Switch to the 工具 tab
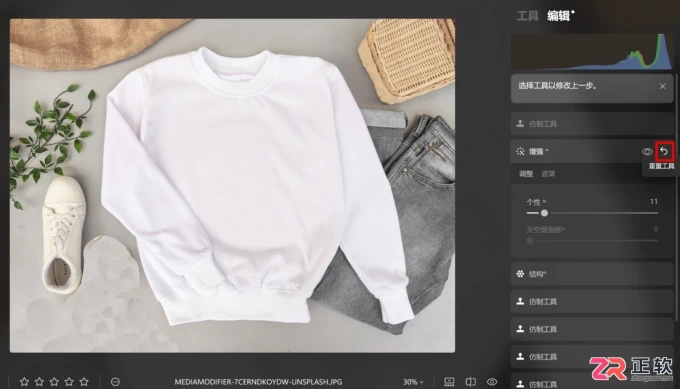Viewport: 680px width, 389px height. point(527,16)
